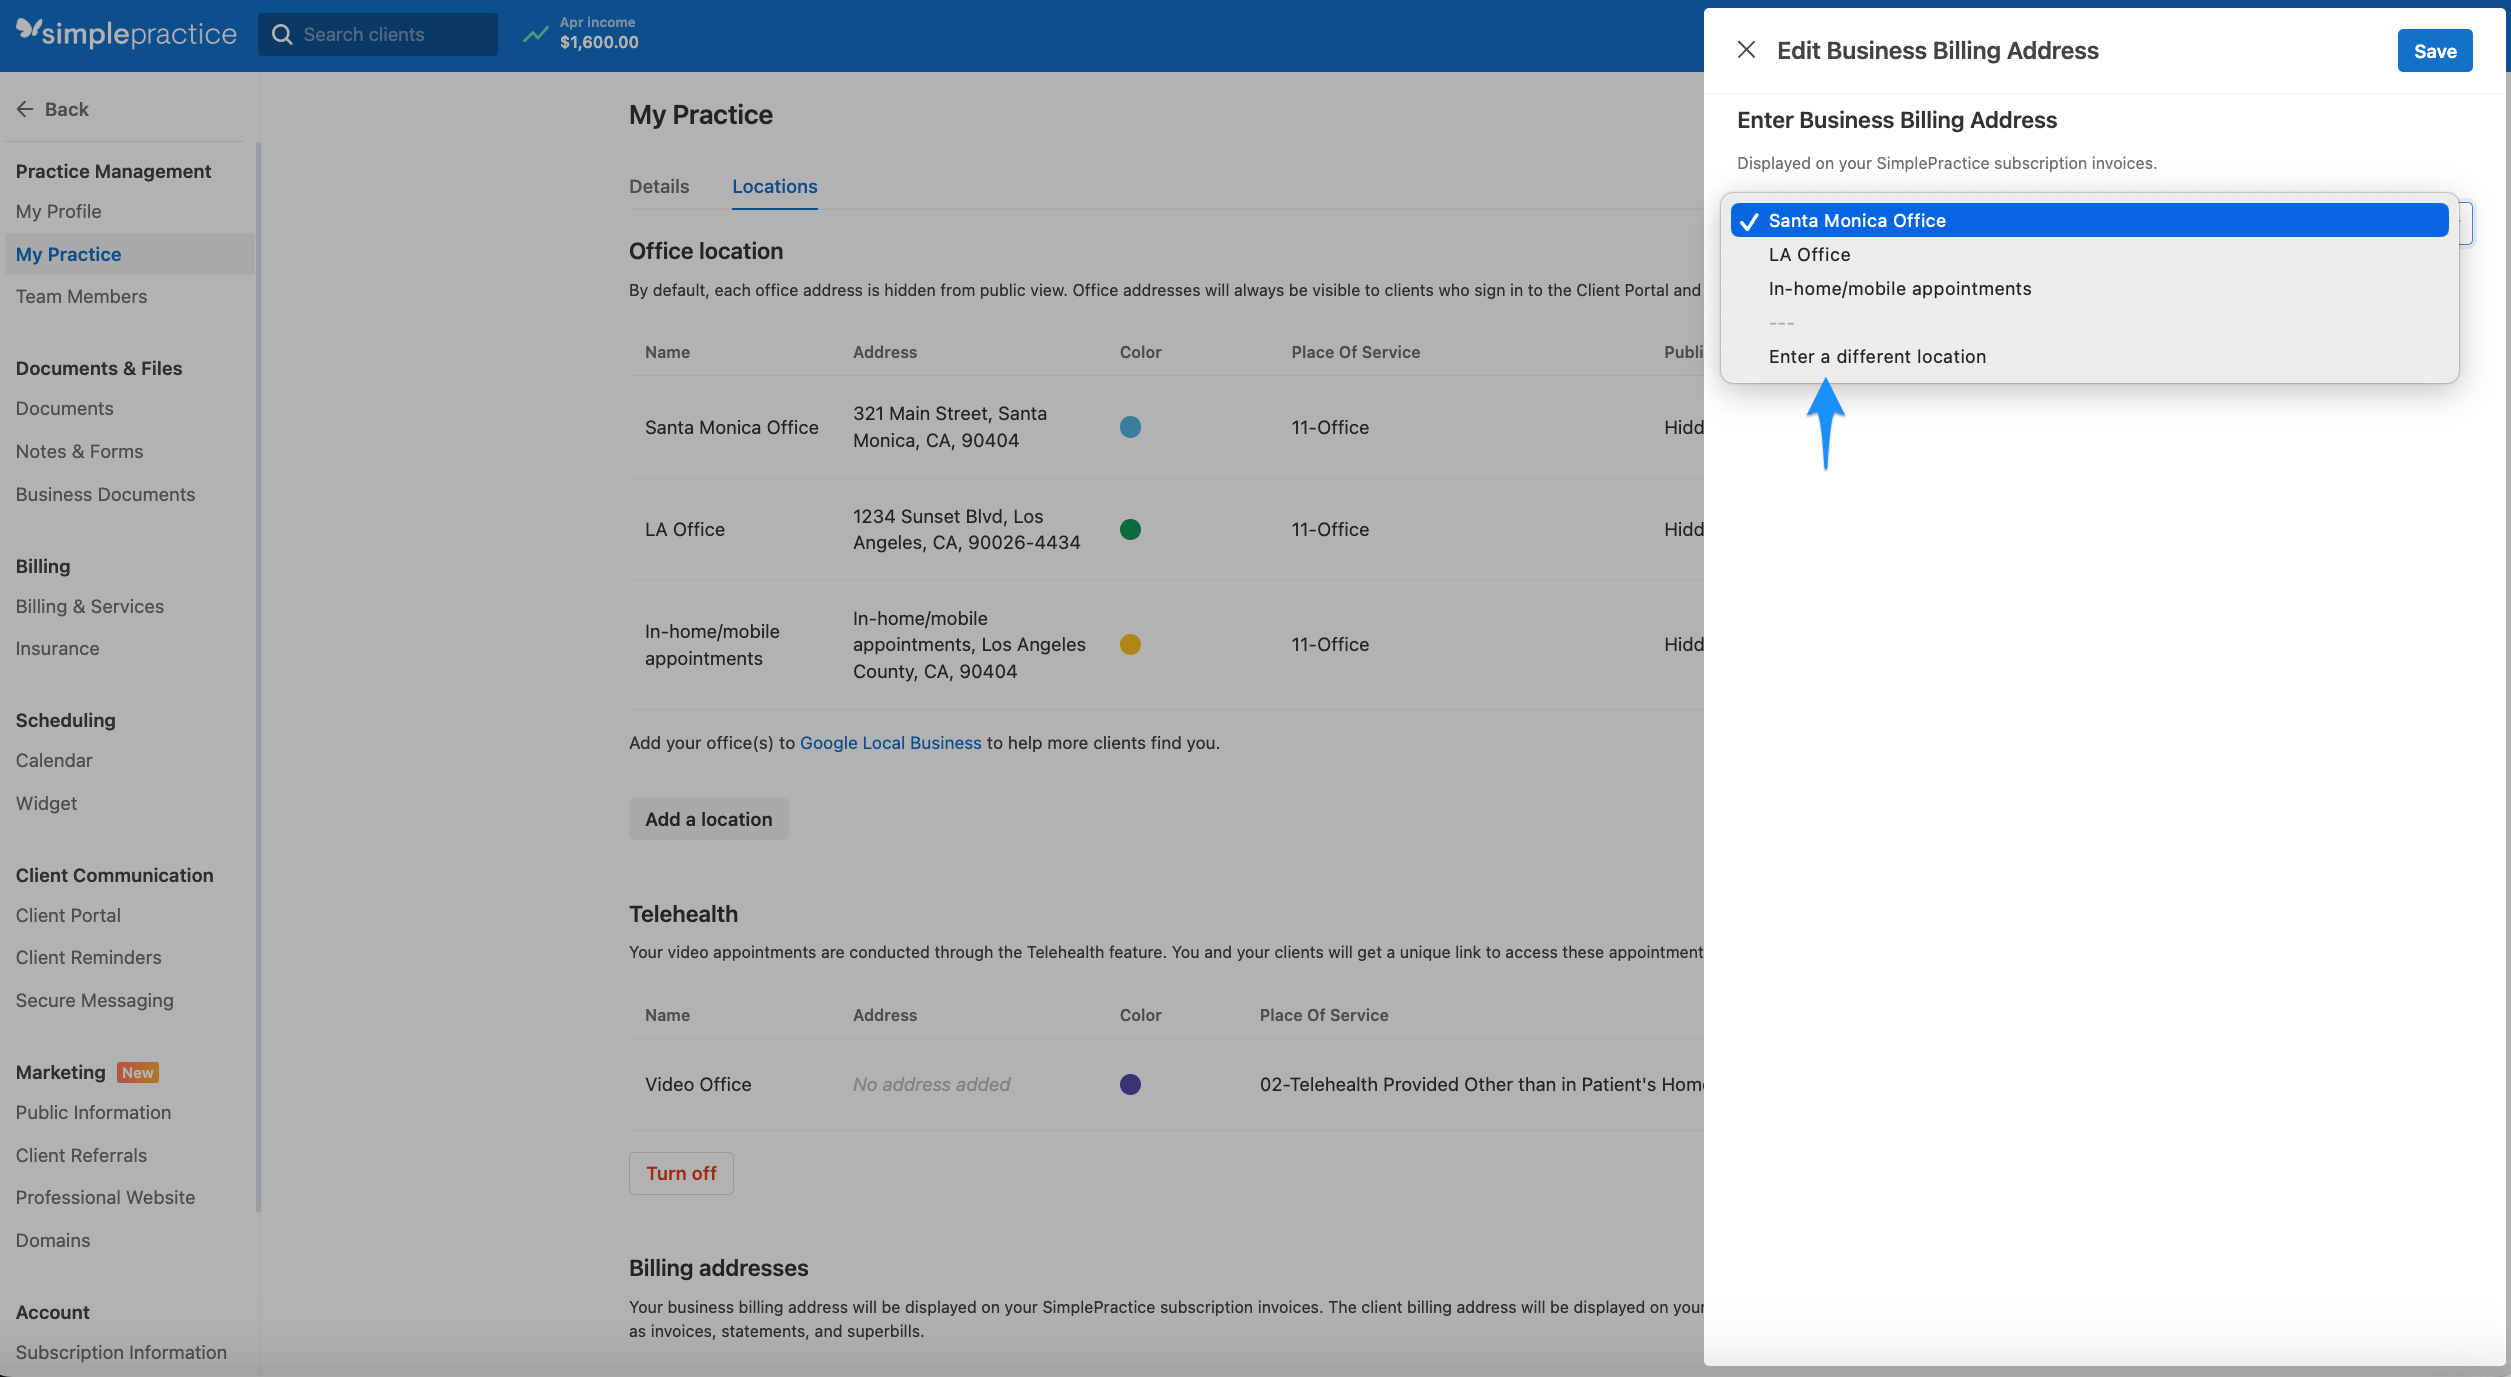The height and width of the screenshot is (1377, 2511).
Task: Save the business billing address
Action: (x=2434, y=50)
